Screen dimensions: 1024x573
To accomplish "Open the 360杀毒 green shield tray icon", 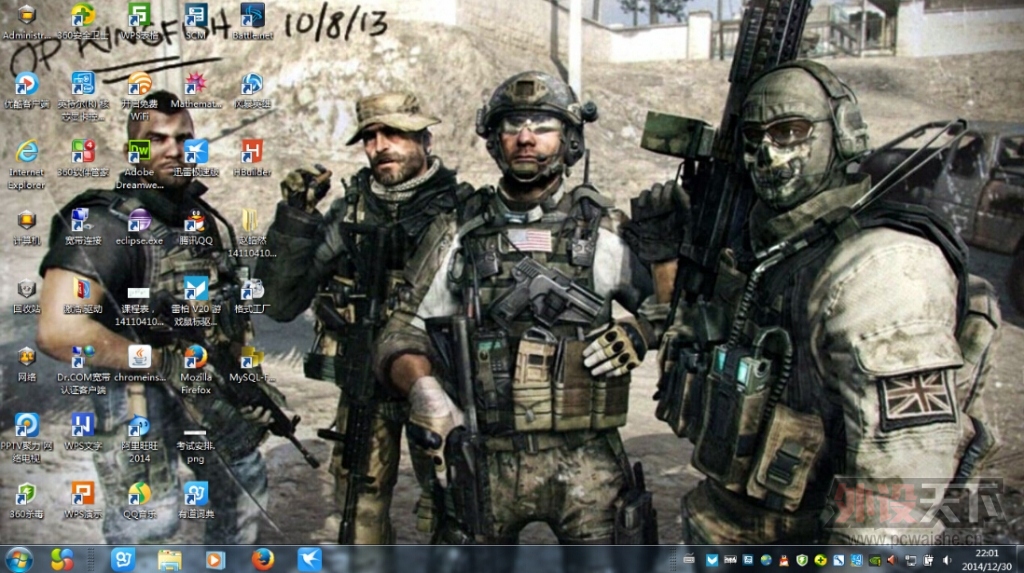I will pyautogui.click(x=802, y=561).
